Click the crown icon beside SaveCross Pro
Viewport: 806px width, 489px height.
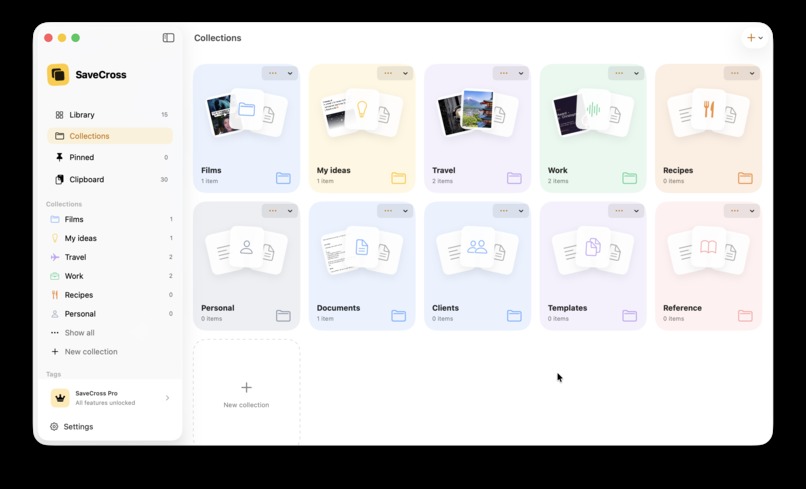coord(60,398)
